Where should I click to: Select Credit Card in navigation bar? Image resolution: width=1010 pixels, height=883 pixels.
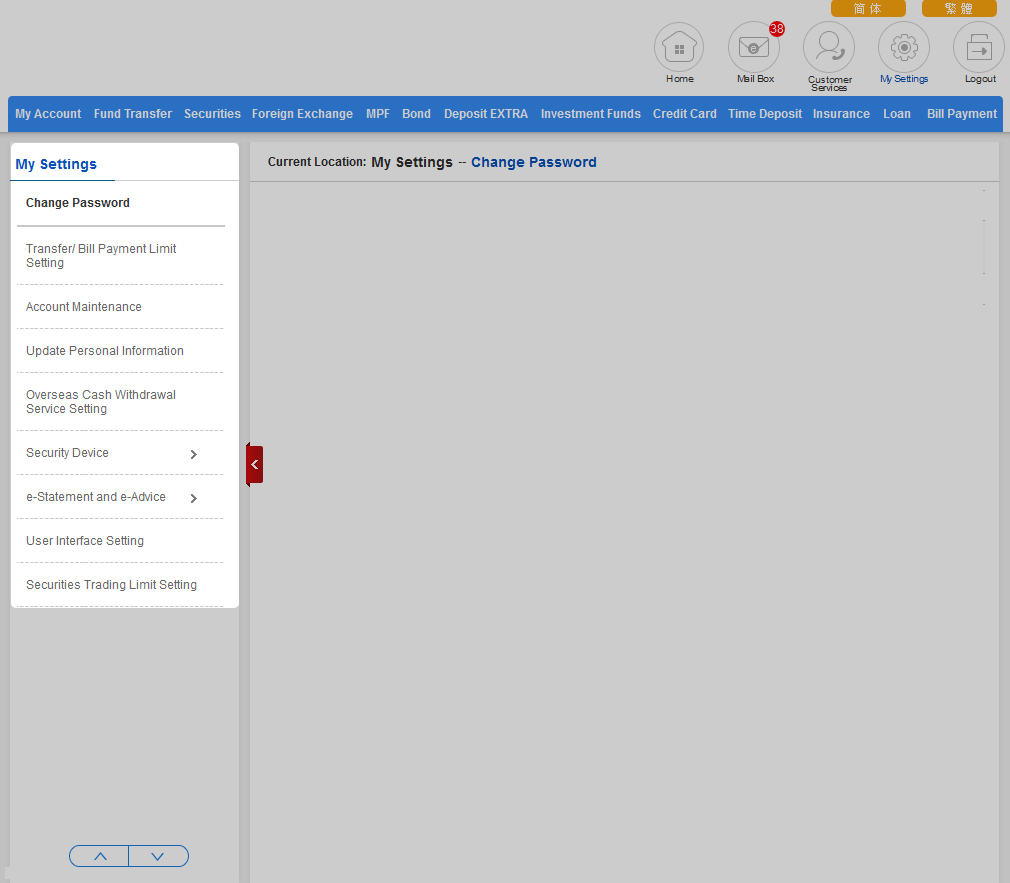coord(684,114)
